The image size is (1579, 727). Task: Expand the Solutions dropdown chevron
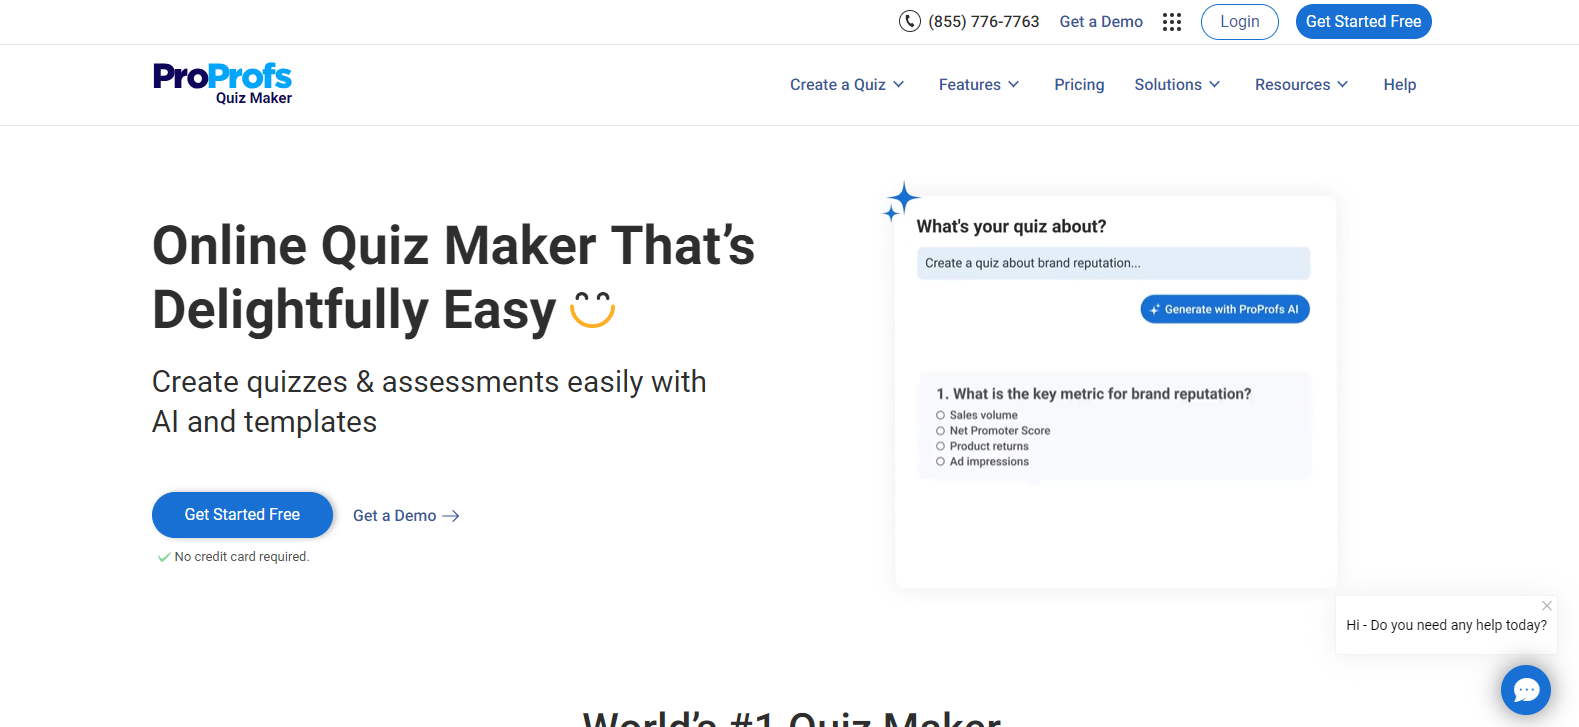point(1215,85)
